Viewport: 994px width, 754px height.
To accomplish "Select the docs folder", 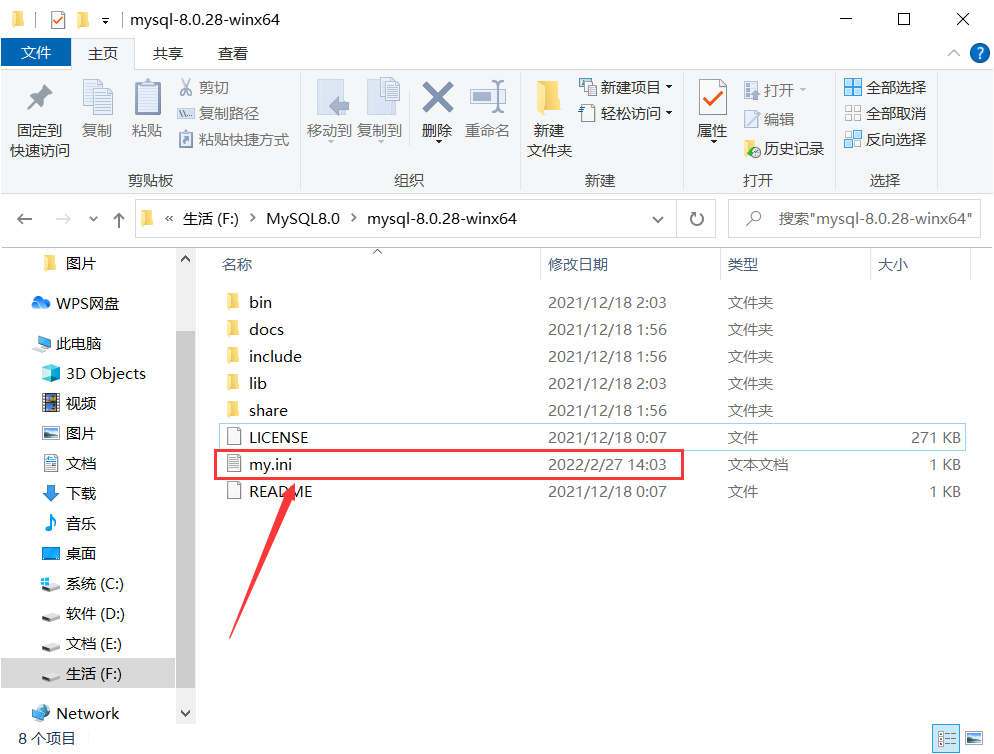I will (266, 330).
